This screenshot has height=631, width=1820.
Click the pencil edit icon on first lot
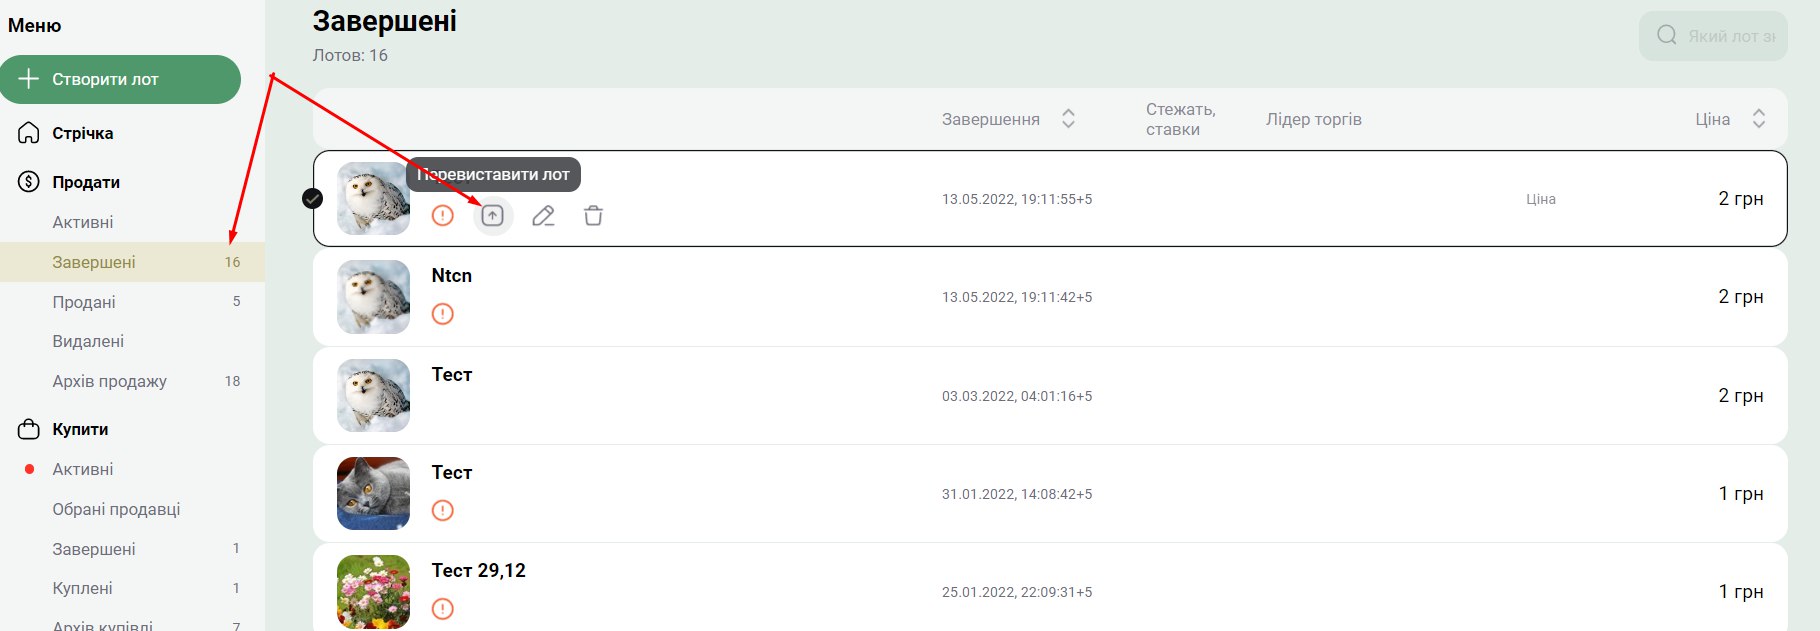coord(543,215)
